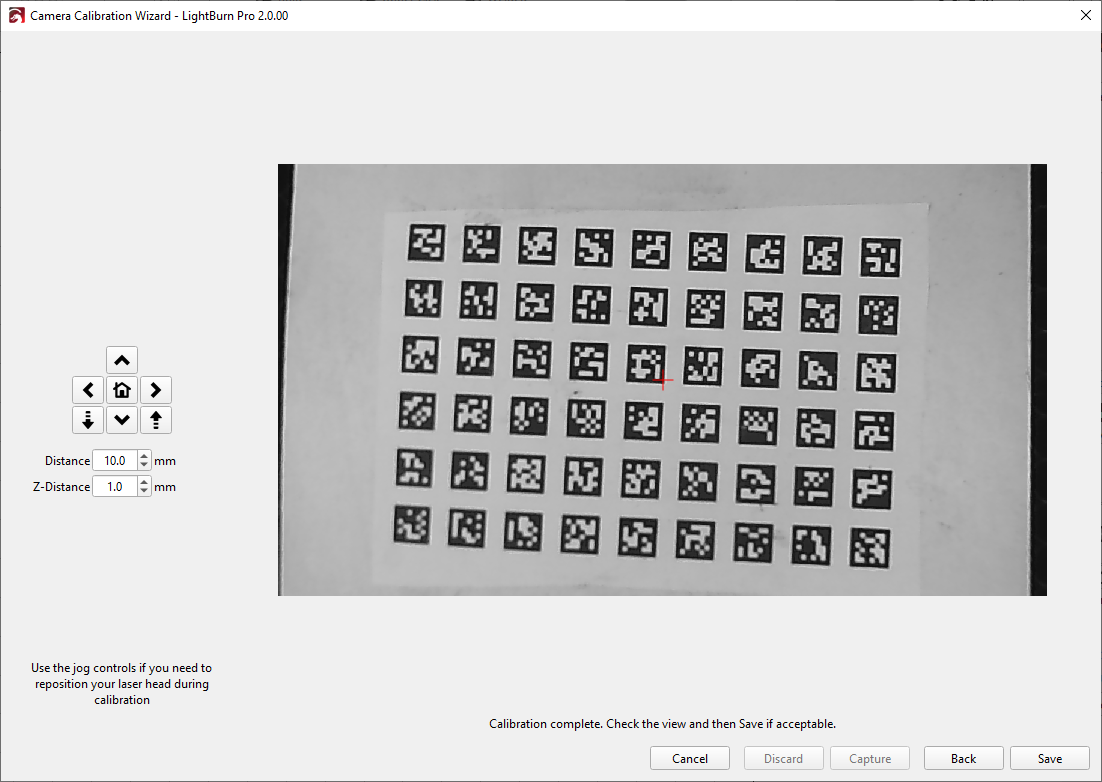Raise the Z axis with dashed up arrow
The image size is (1102, 782).
click(156, 420)
